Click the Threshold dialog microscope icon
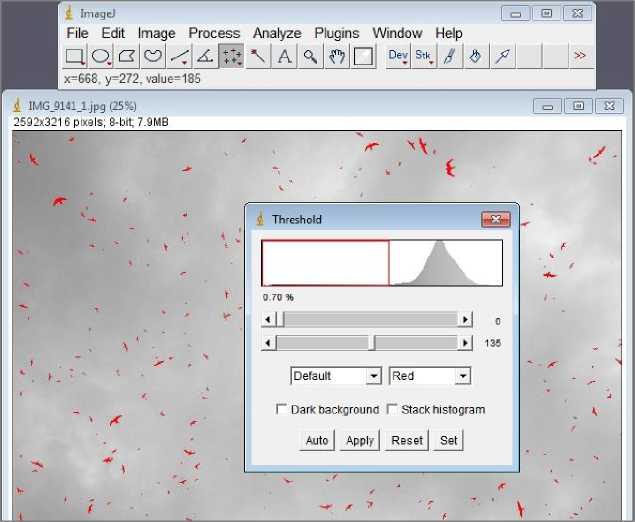Image resolution: width=635 pixels, height=522 pixels. 260,219
